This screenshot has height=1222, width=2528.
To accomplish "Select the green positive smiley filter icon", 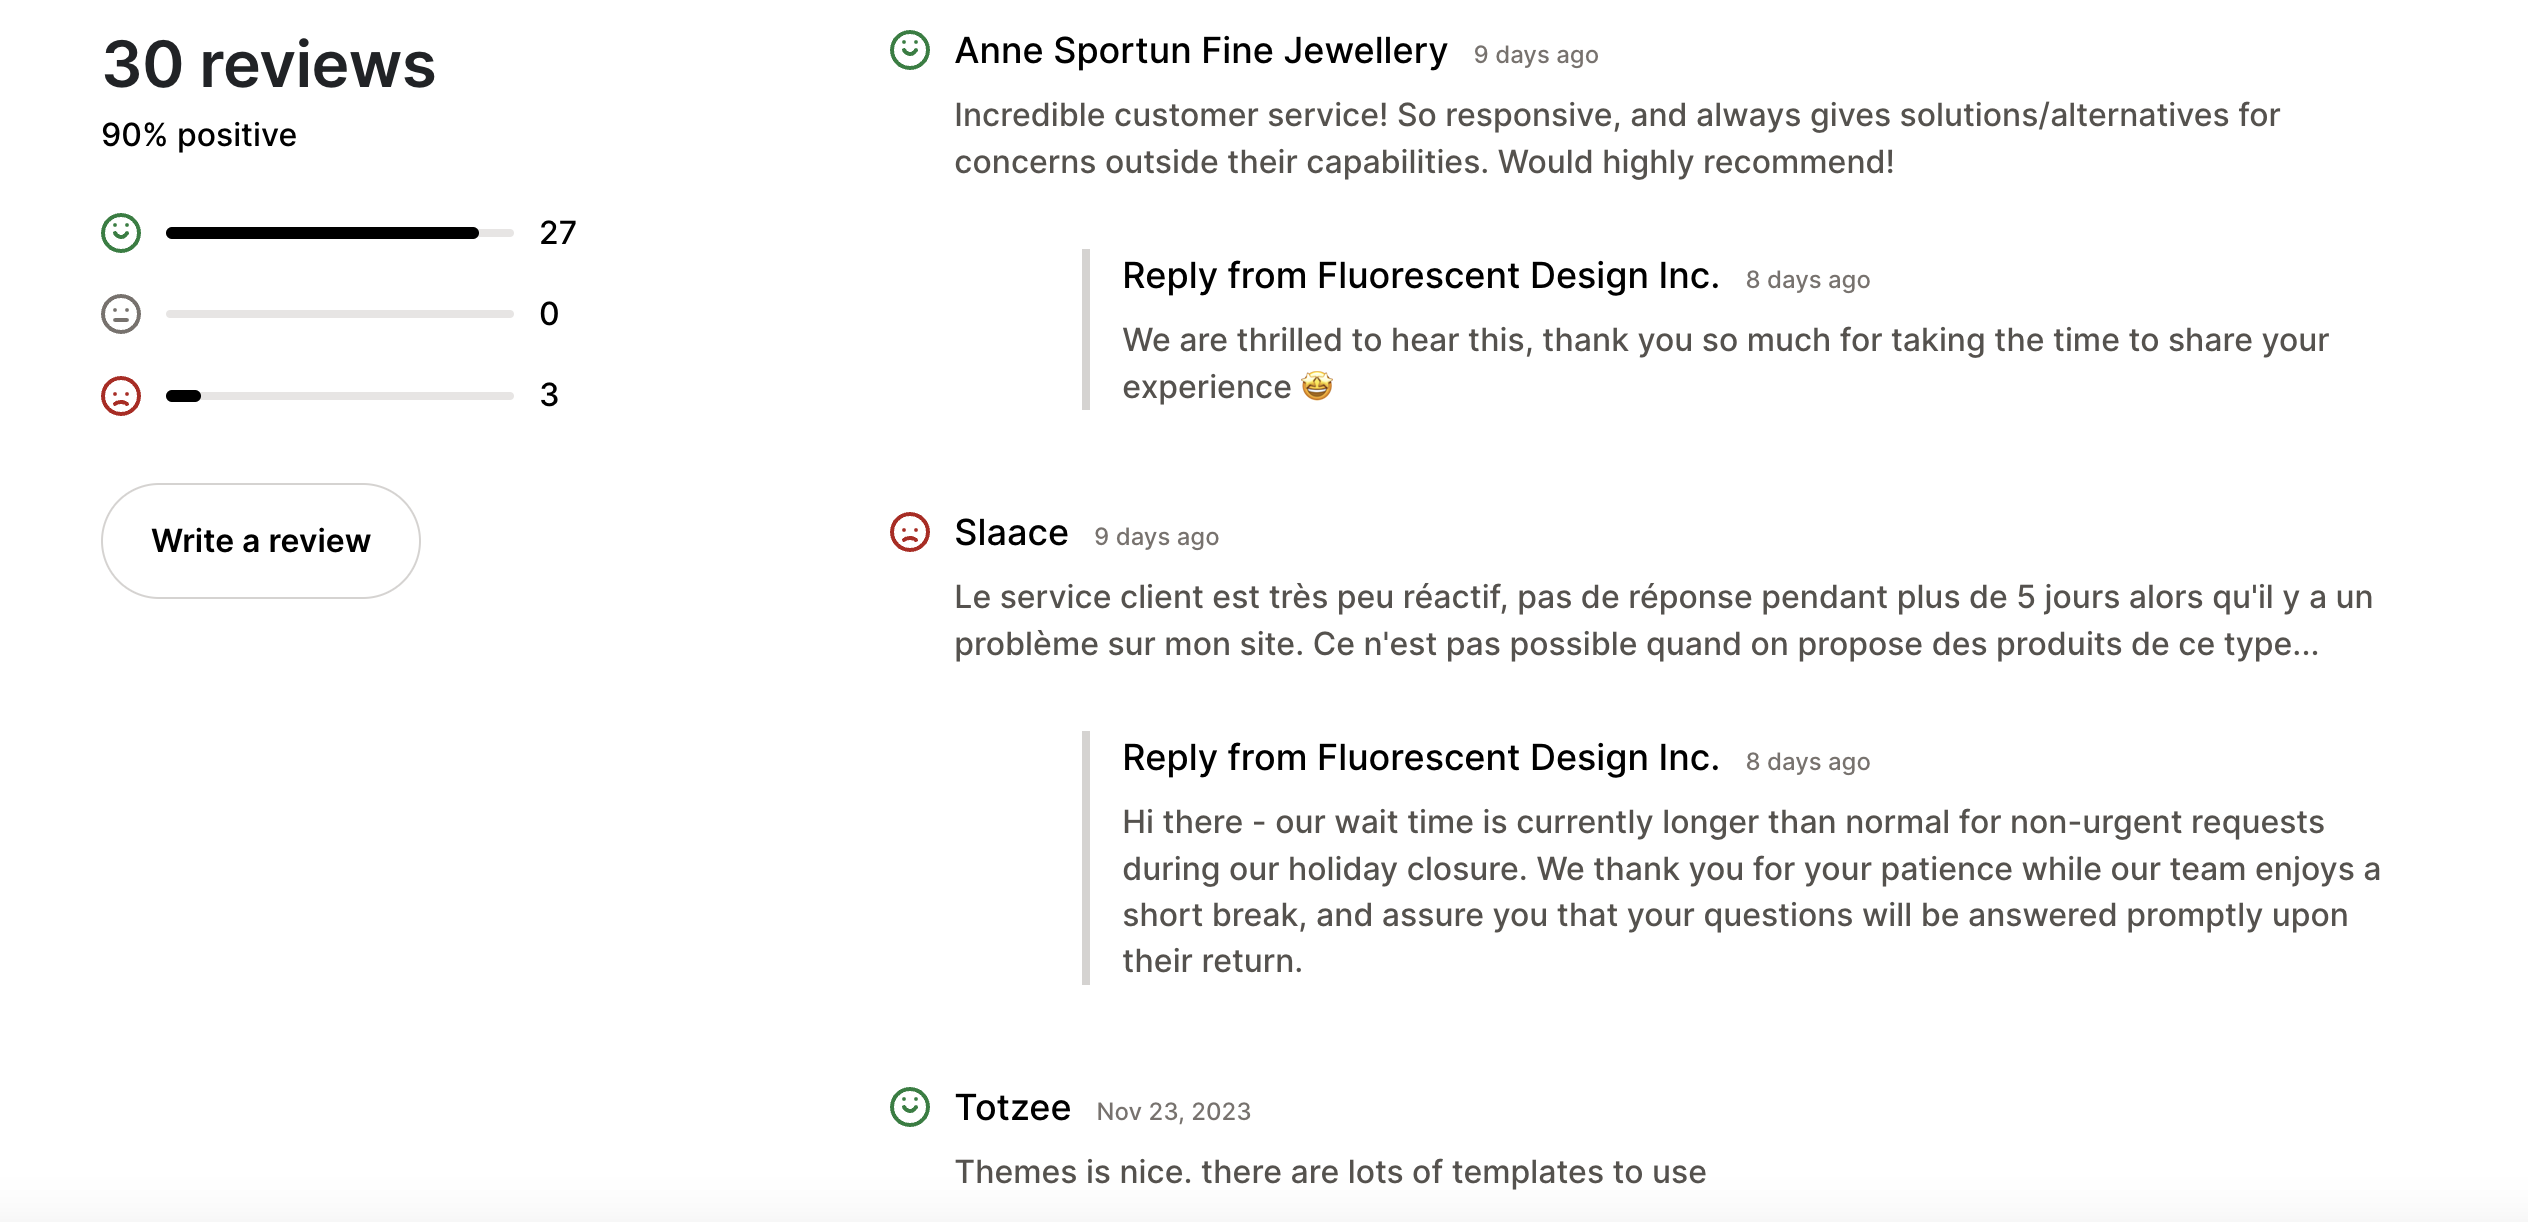I will [120, 232].
